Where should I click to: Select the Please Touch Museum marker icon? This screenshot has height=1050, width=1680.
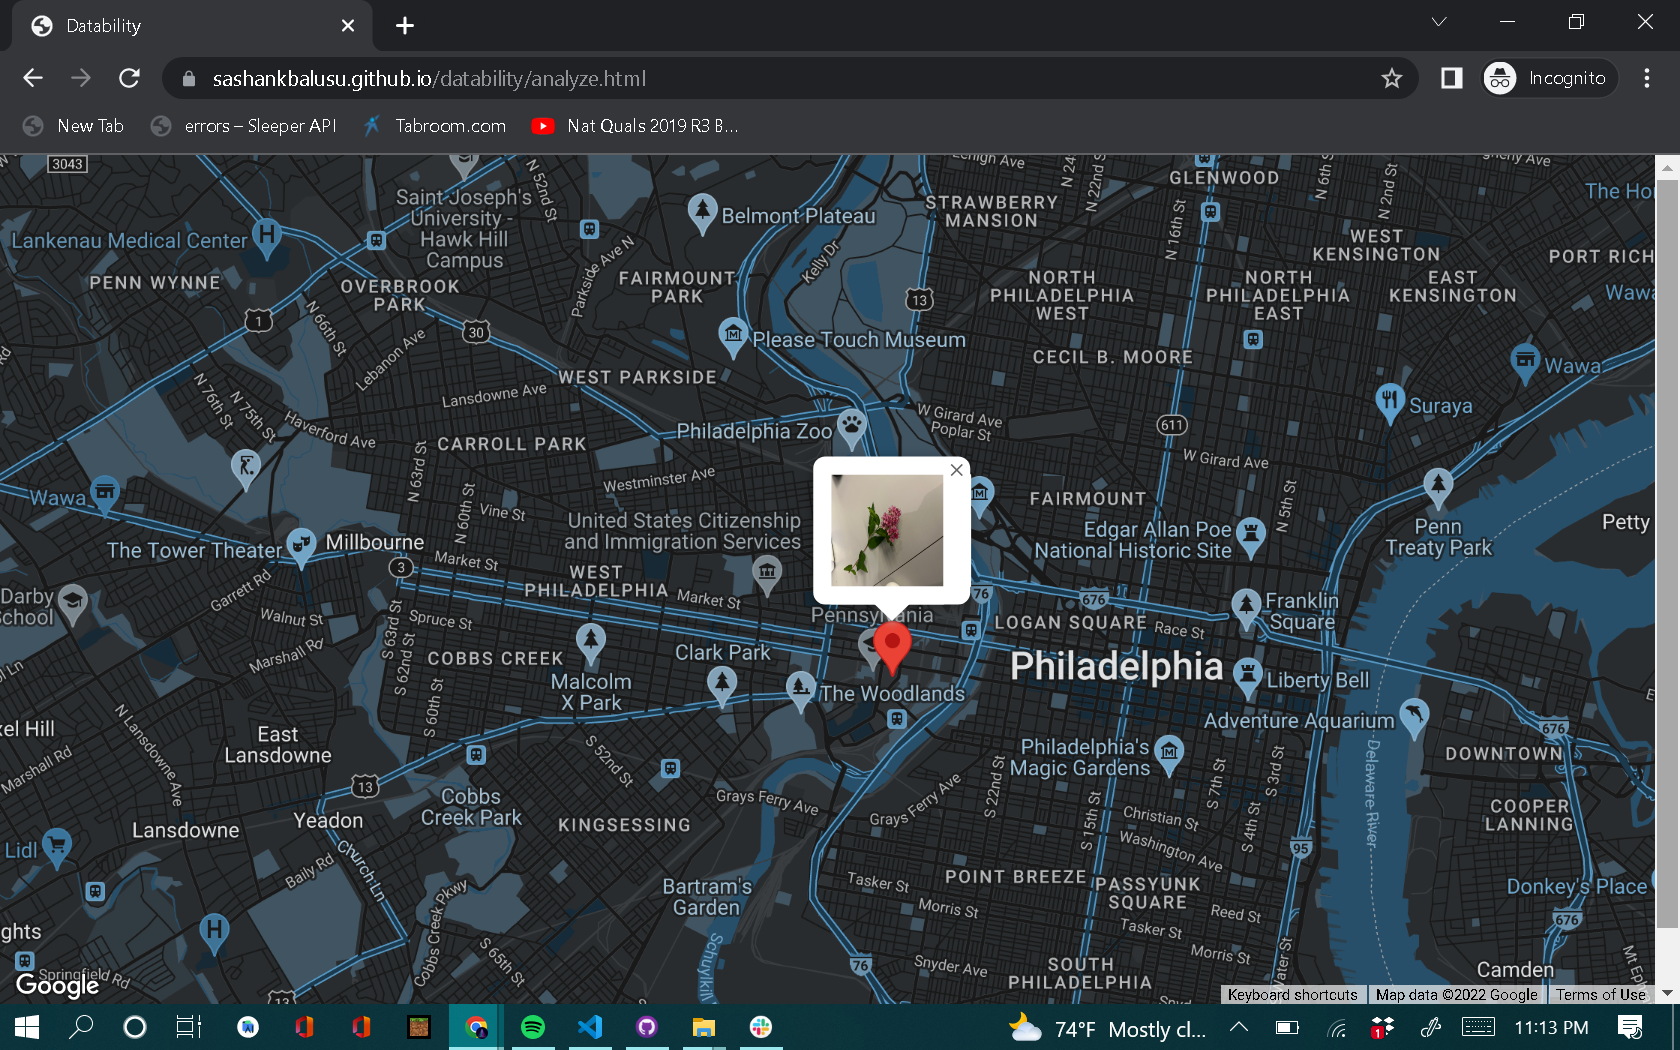click(x=734, y=337)
